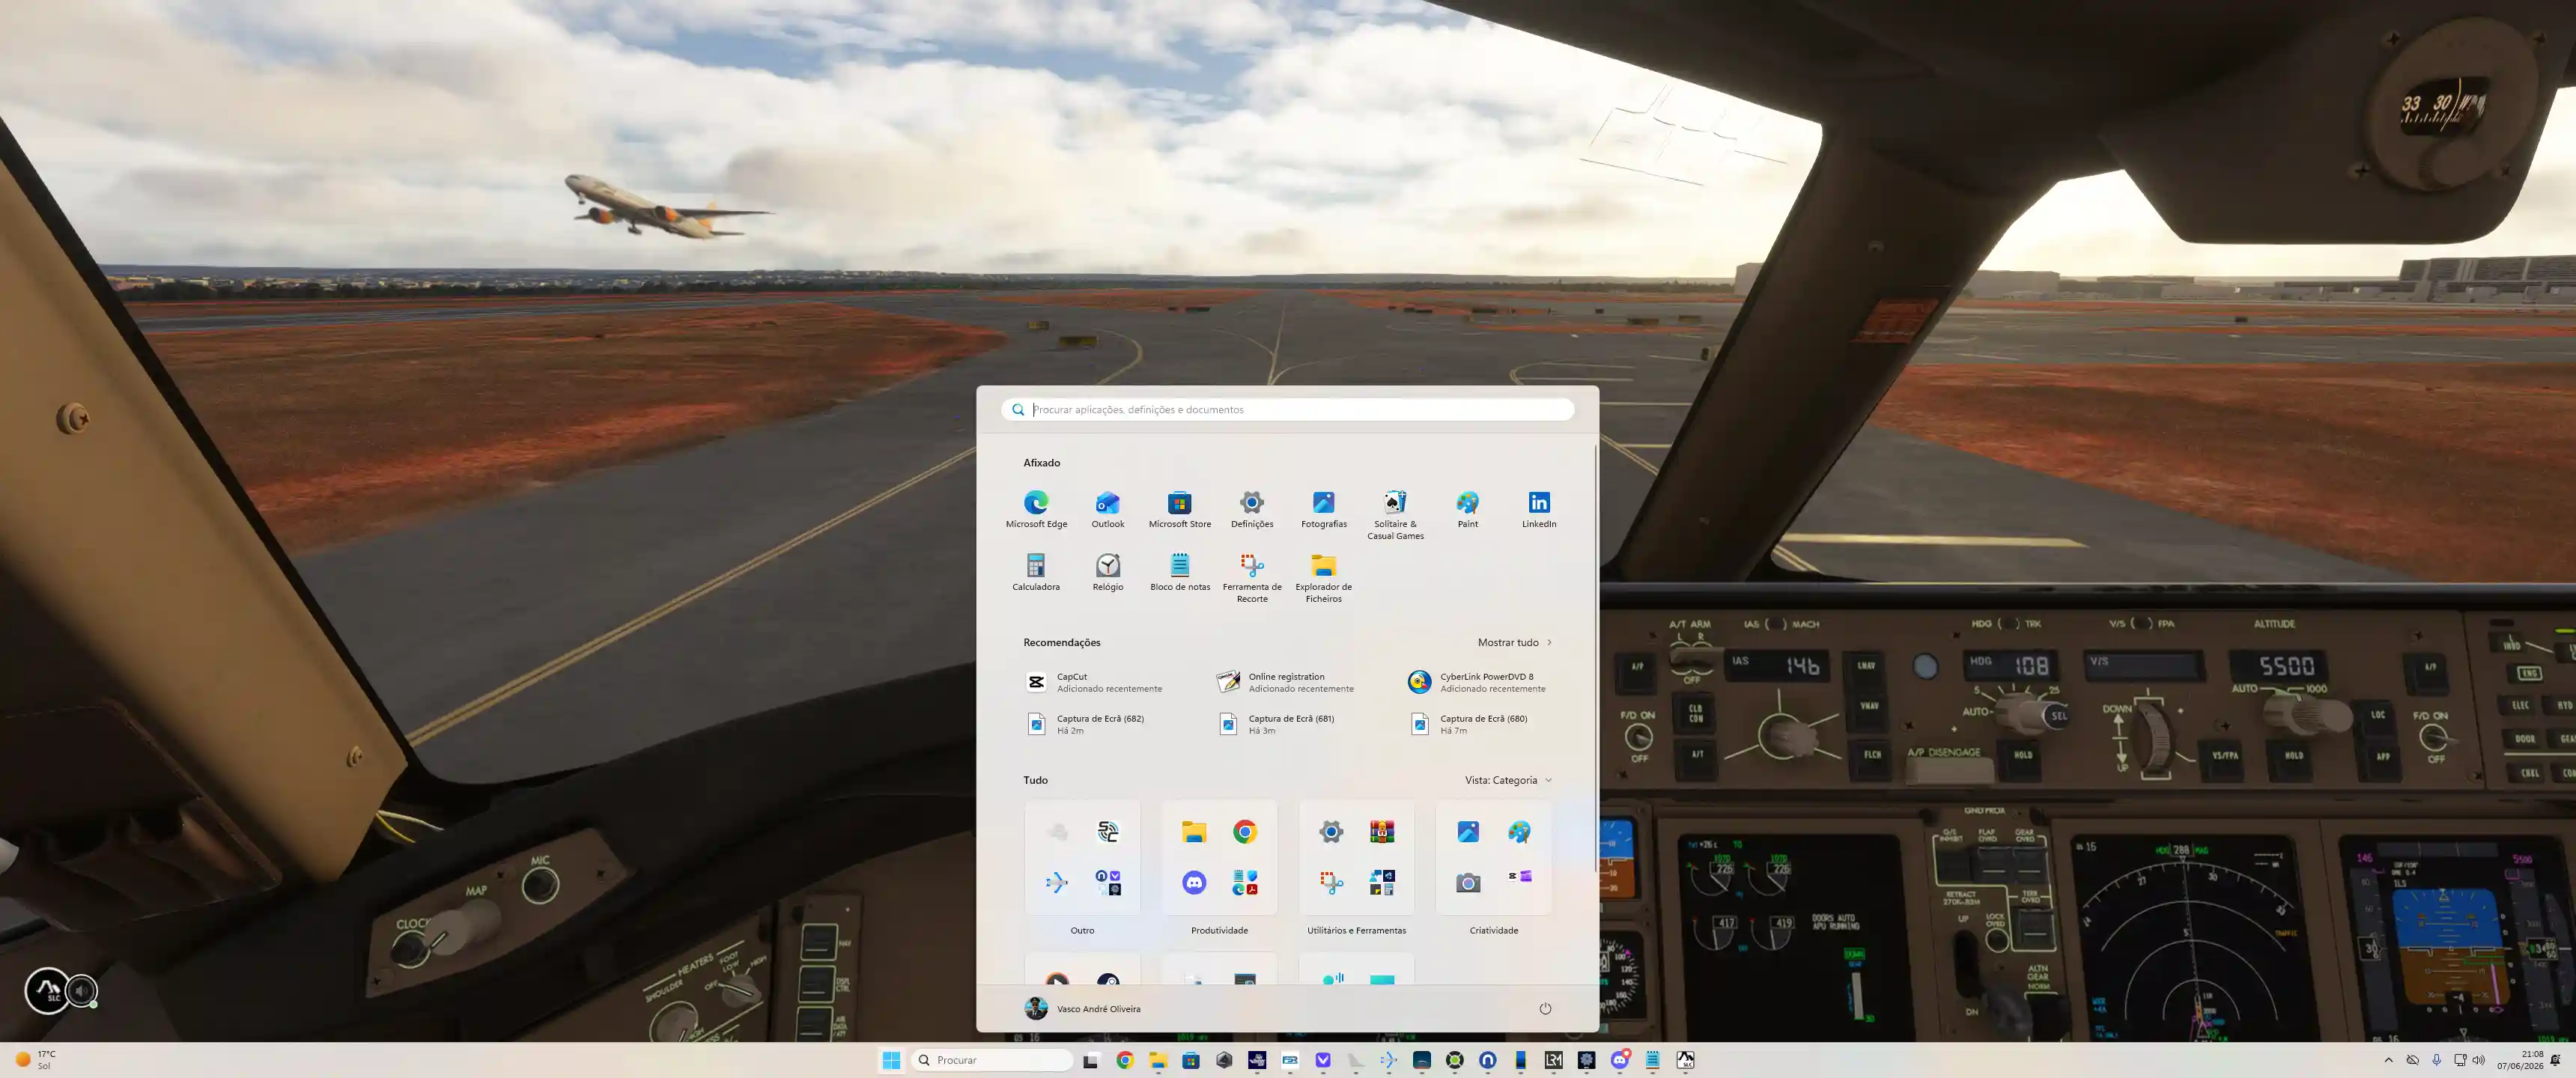Viewport: 2576px width, 1078px height.
Task: Open weather widget showing 17°C Sol
Action: [x=35, y=1060]
